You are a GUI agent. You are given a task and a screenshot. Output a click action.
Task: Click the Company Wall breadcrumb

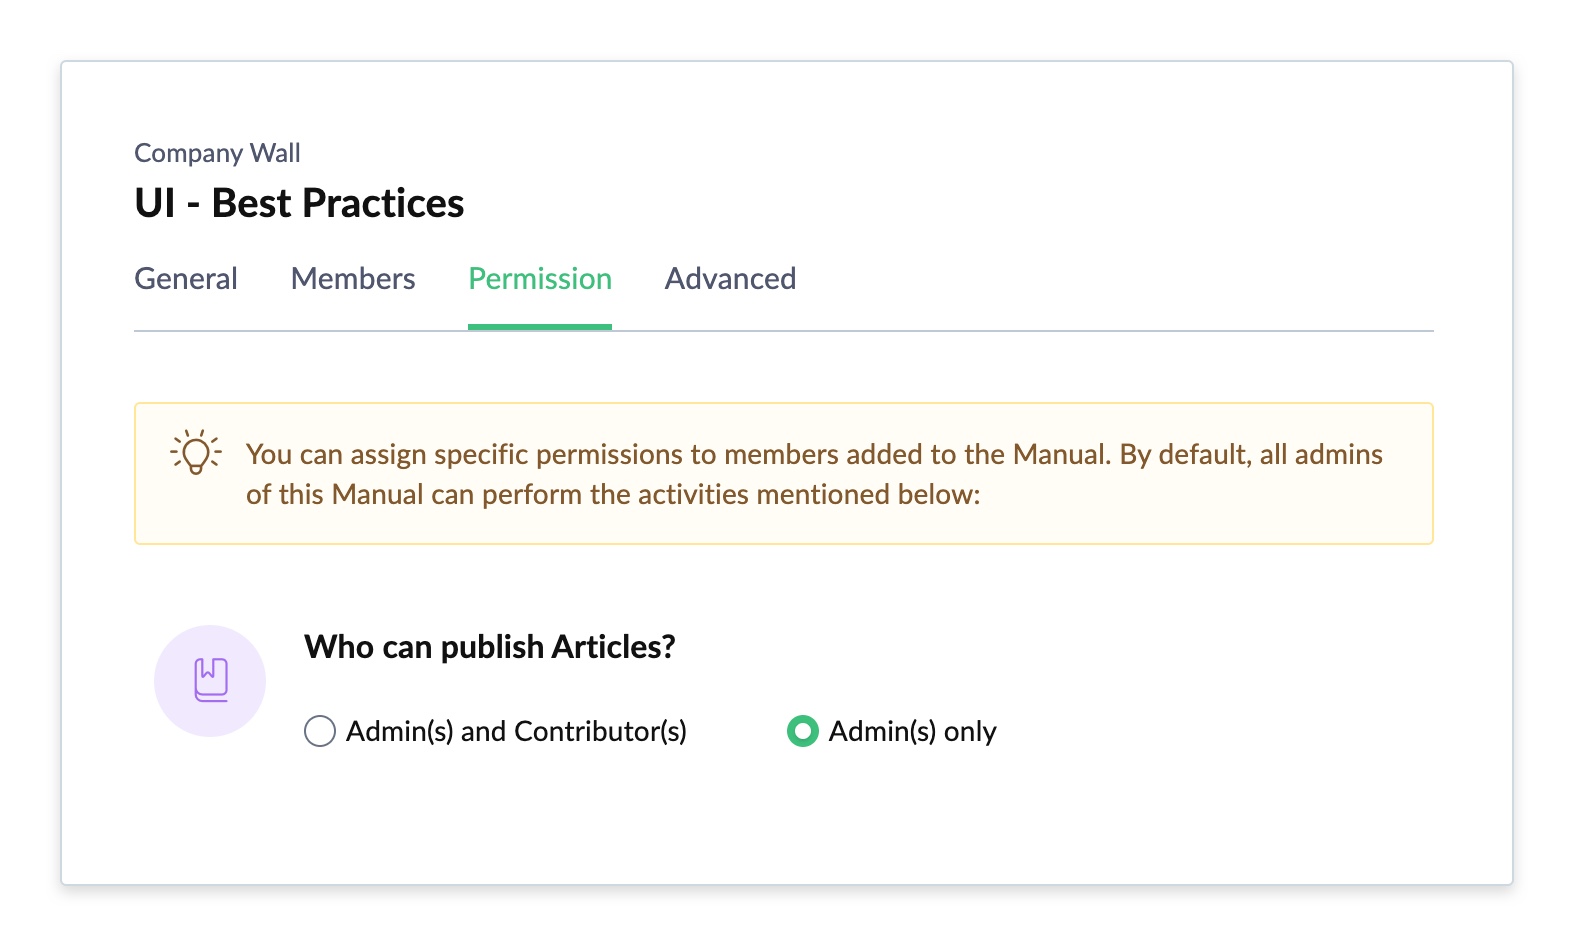pos(217,153)
